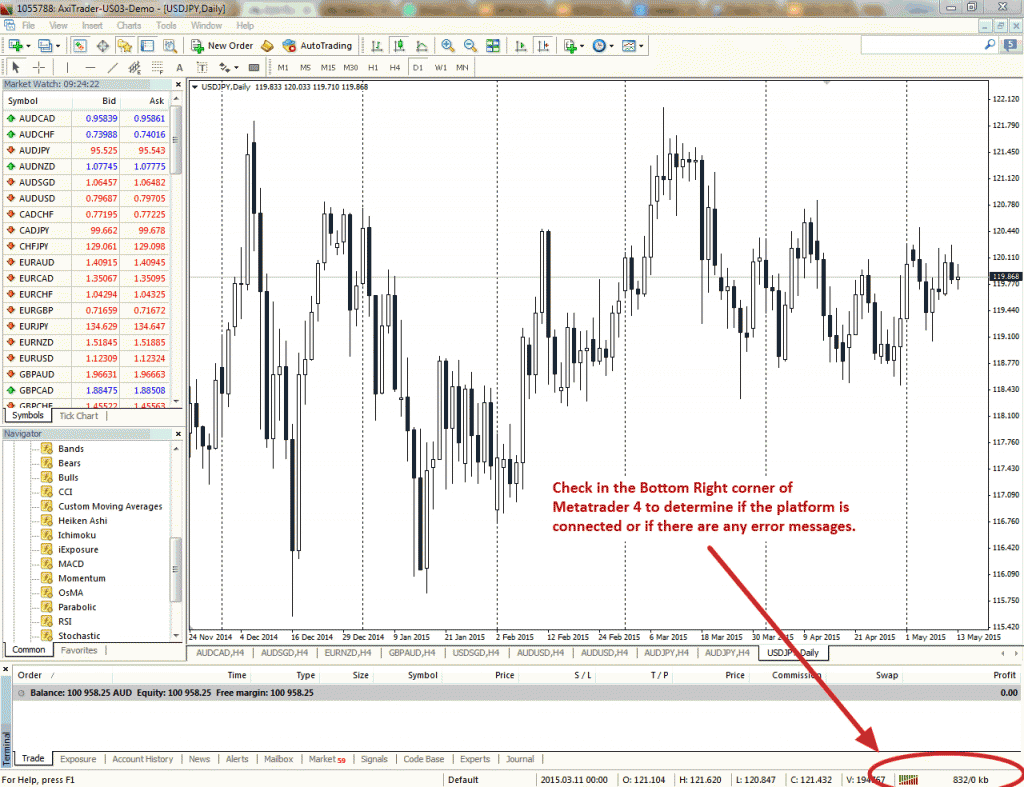Switch to the Account History tab
Screen dimensions: 1024x787
point(142,759)
